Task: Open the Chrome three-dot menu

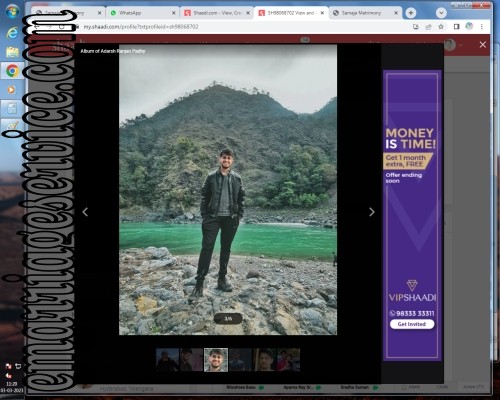Action: click(x=482, y=27)
